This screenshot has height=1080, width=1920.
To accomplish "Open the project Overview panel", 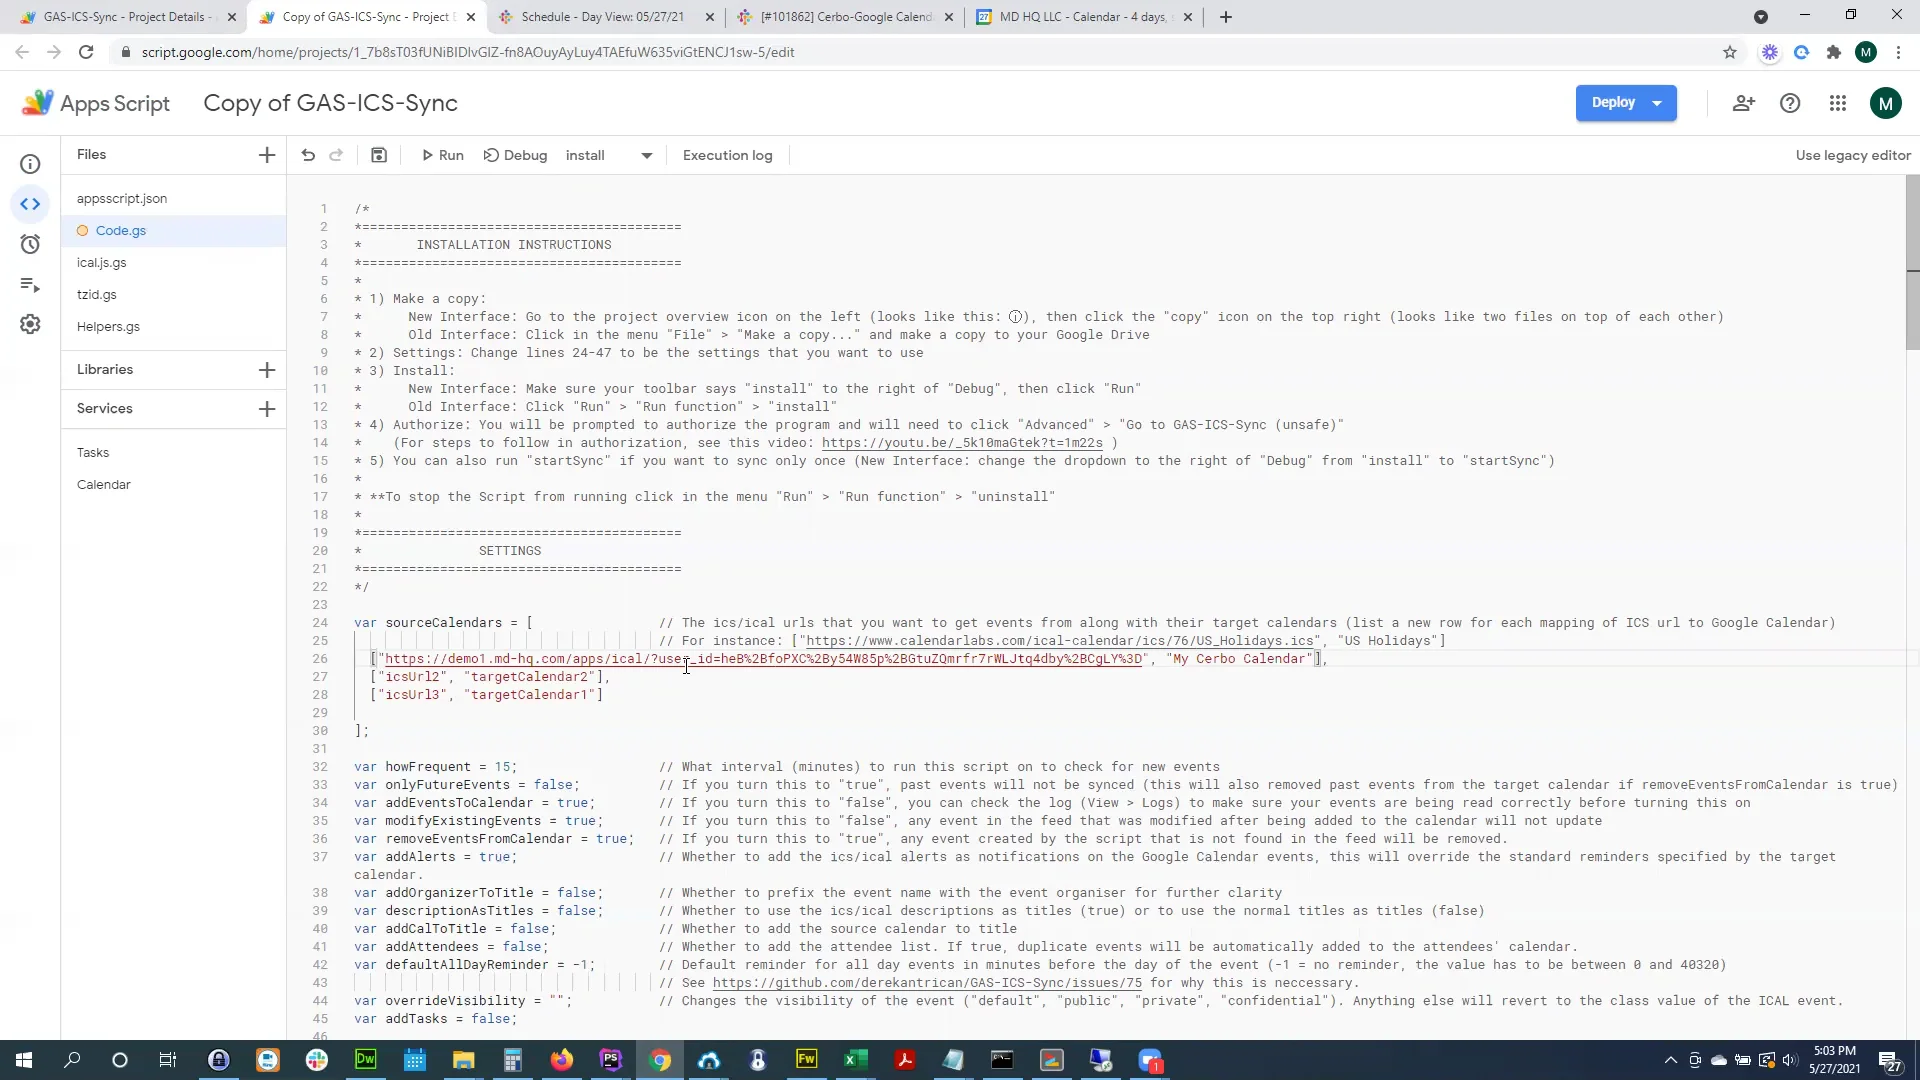I will tap(30, 163).
